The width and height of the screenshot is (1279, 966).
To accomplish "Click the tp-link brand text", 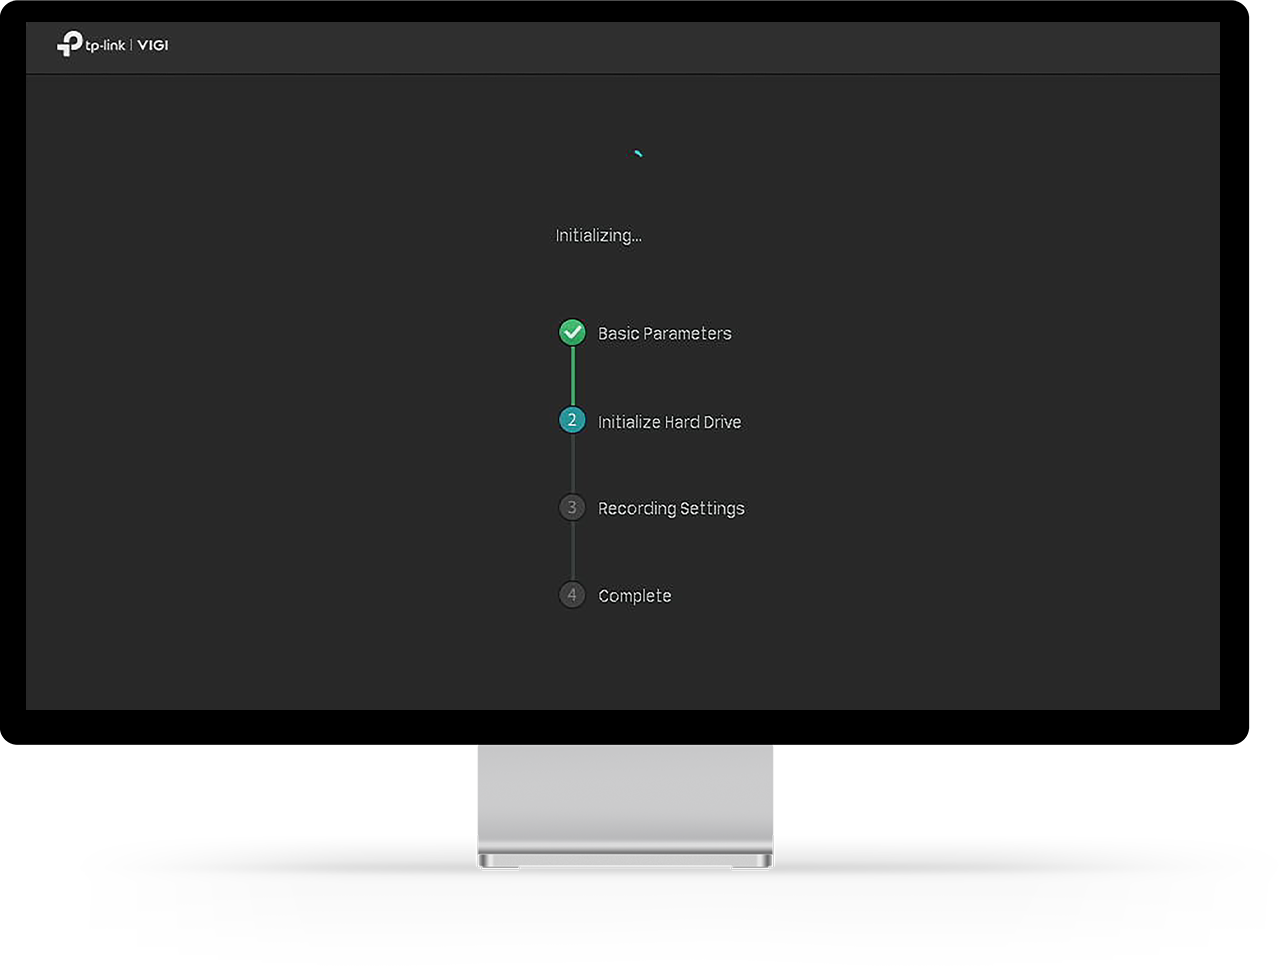I will click(x=106, y=45).
